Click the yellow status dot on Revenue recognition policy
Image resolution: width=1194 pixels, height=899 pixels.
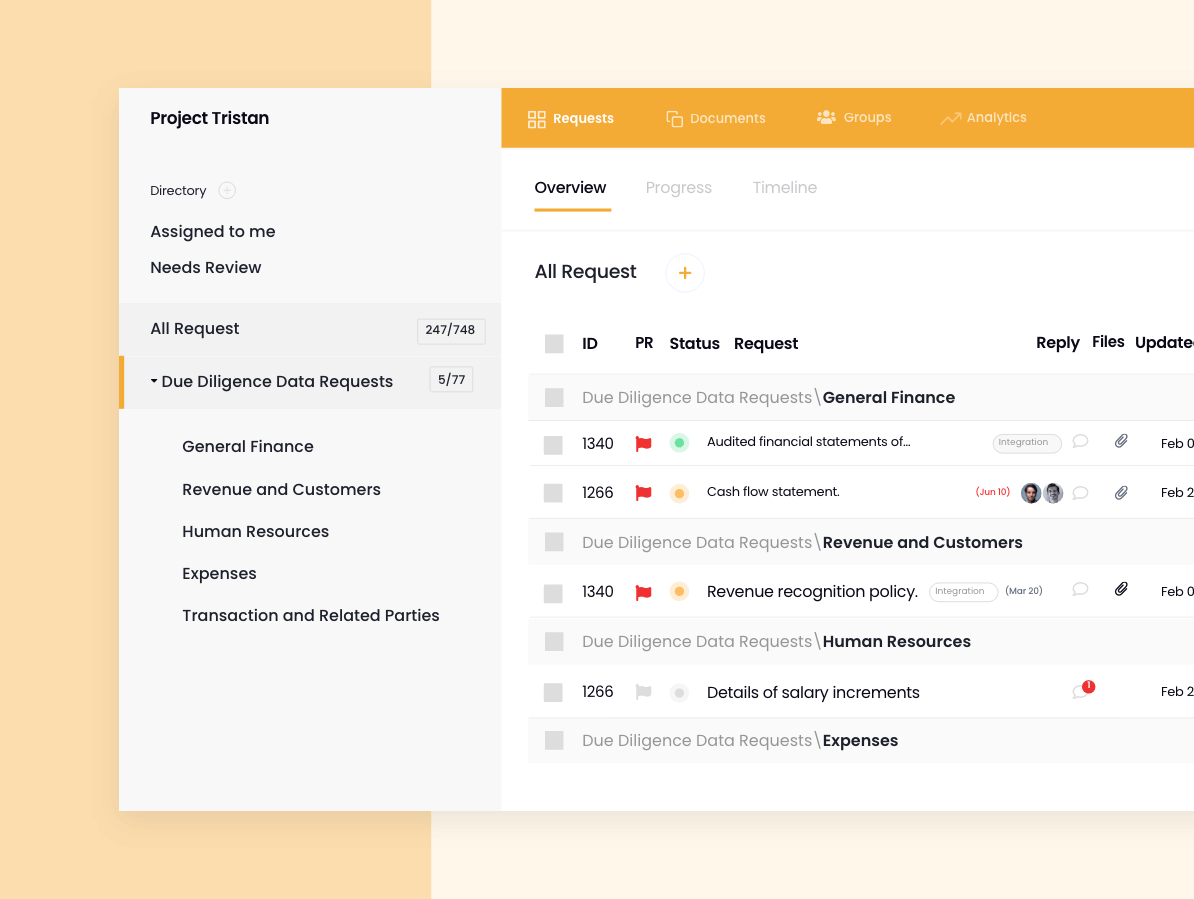point(680,591)
